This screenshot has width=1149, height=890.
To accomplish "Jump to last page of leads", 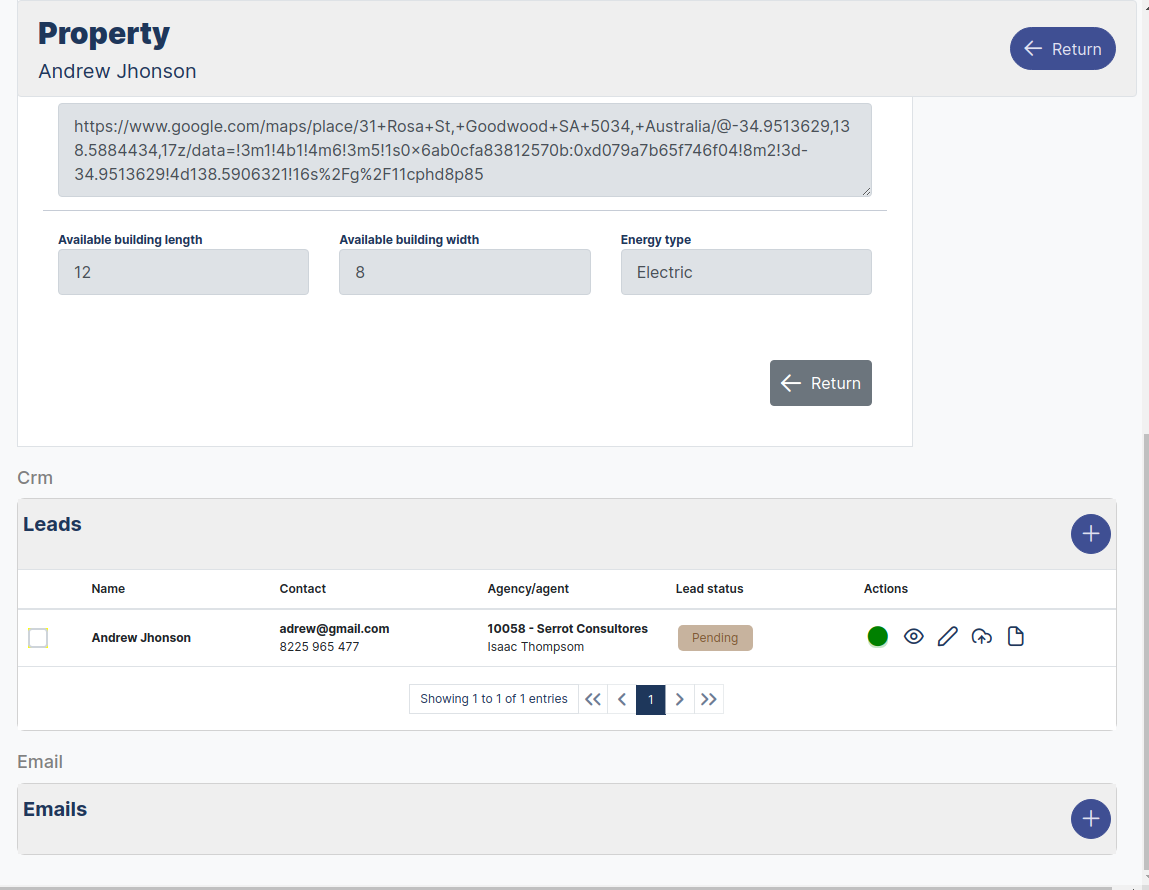I will tap(709, 699).
